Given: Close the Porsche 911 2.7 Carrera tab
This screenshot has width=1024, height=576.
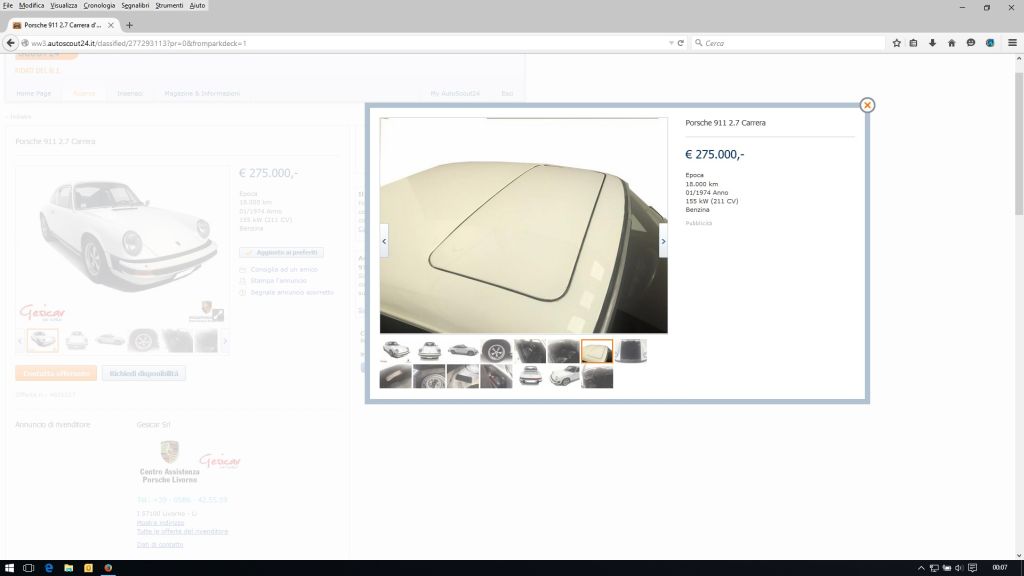Looking at the screenshot, I should tap(110, 25).
